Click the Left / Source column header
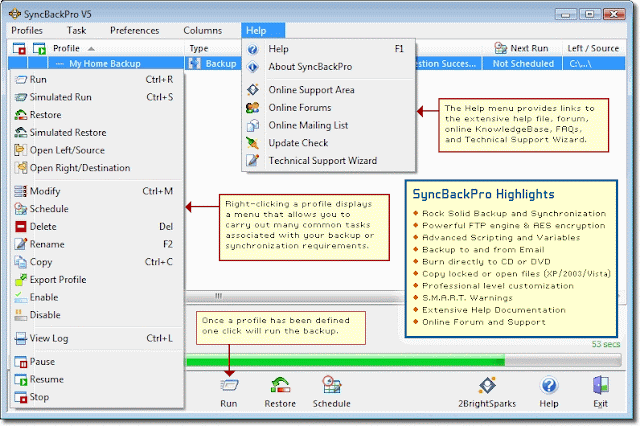640x426 pixels. point(593,49)
